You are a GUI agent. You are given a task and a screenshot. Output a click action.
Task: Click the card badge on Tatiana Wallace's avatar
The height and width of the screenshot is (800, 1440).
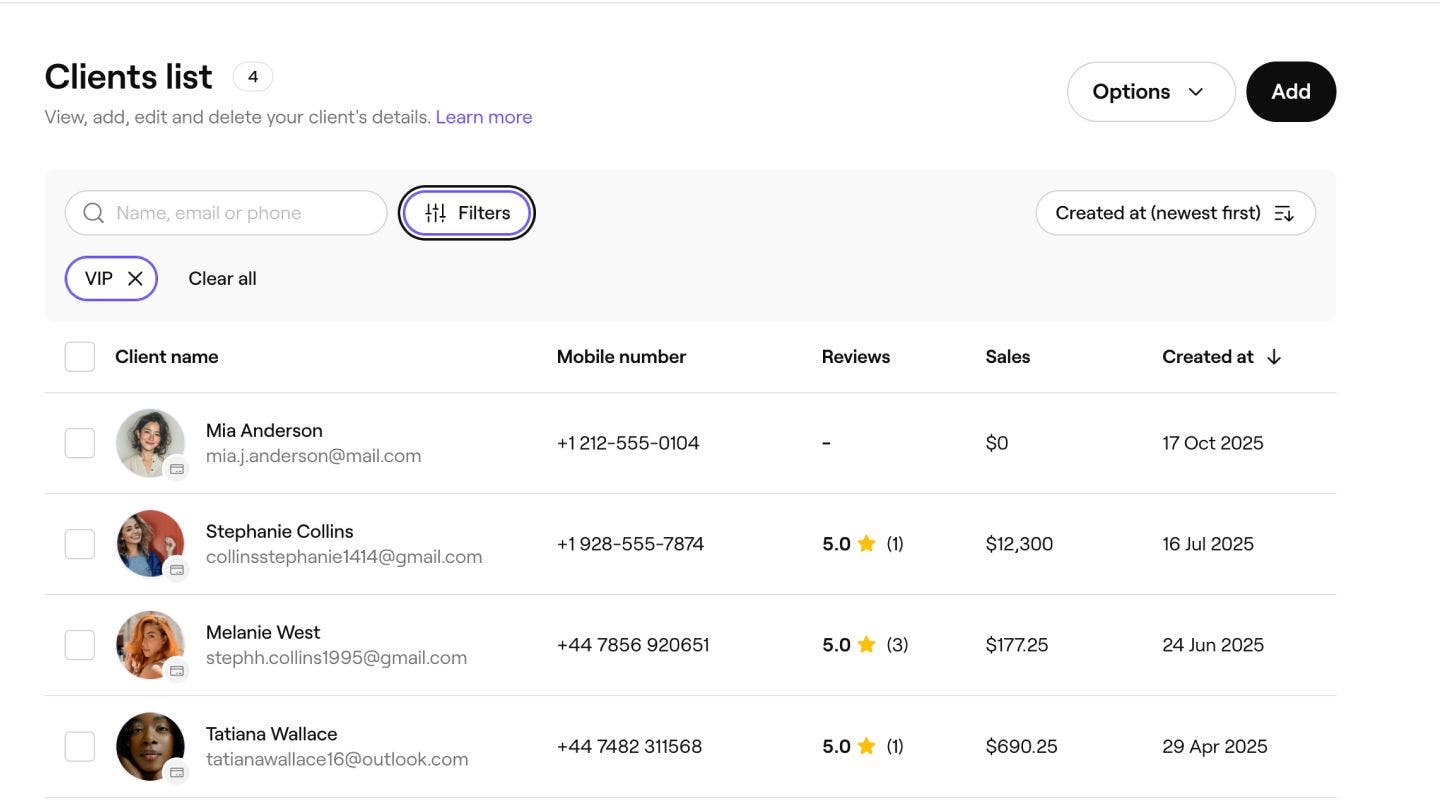[177, 772]
